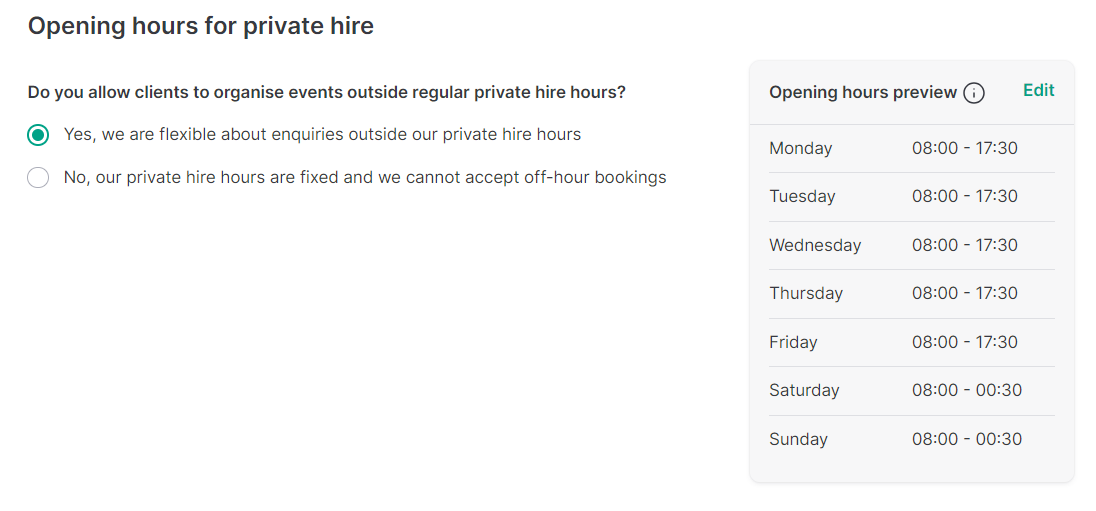This screenshot has width=1096, height=511.
Task: Open the Edit link for opening hours
Action: coord(1039,90)
